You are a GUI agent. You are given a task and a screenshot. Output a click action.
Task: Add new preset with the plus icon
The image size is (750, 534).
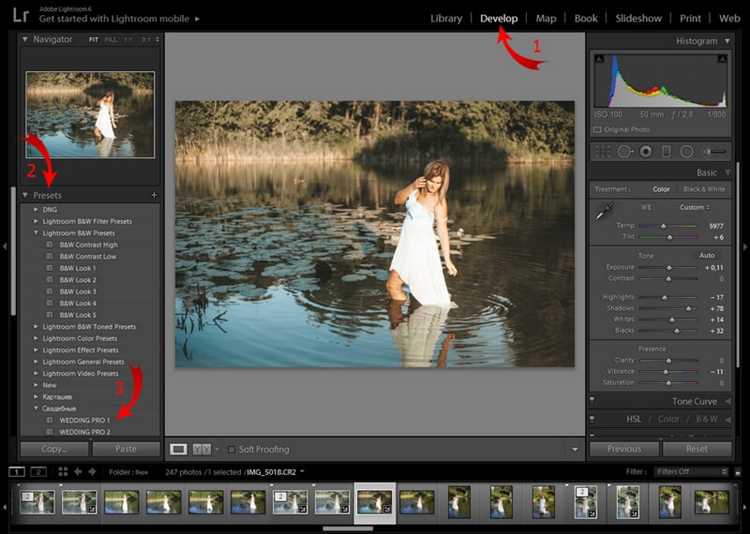coord(154,195)
